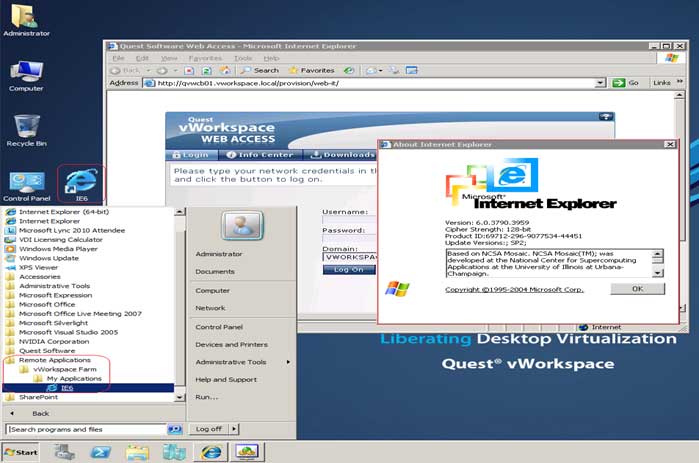Click the Mail icon in IE toolbar
This screenshot has width=699, height=463.
pos(371,70)
